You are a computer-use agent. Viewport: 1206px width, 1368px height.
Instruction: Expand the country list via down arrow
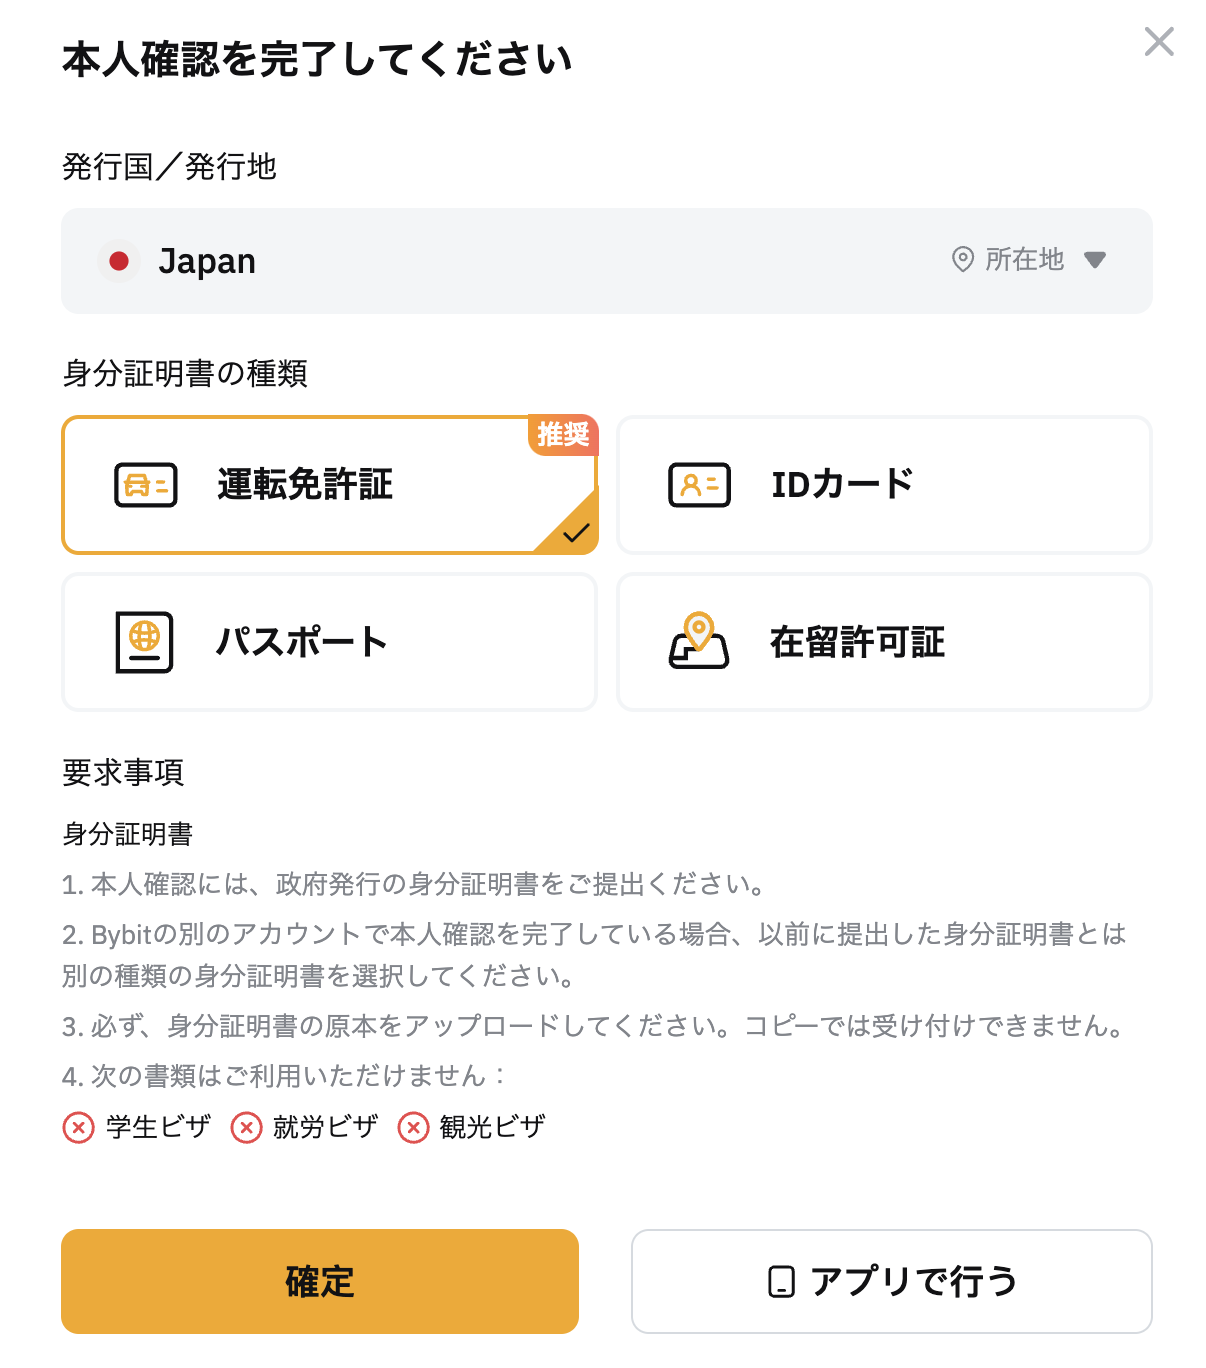pyautogui.click(x=1095, y=260)
